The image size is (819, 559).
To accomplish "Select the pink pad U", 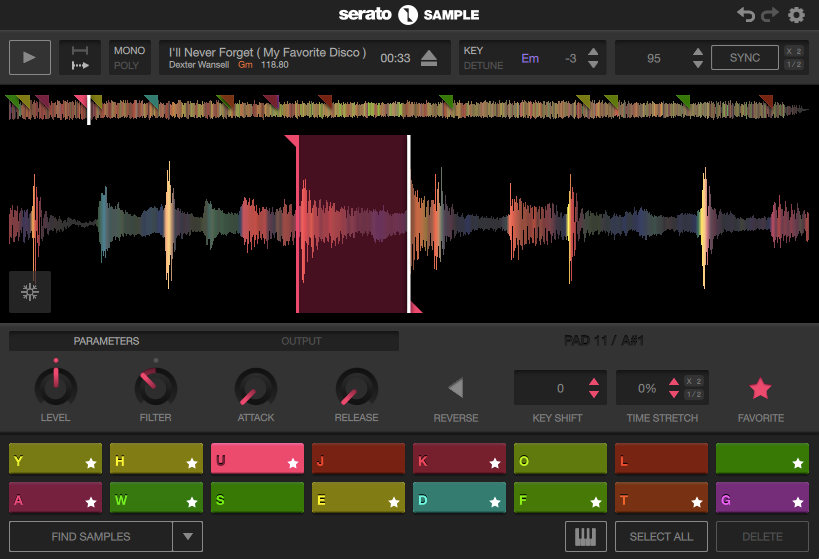I will click(257, 458).
